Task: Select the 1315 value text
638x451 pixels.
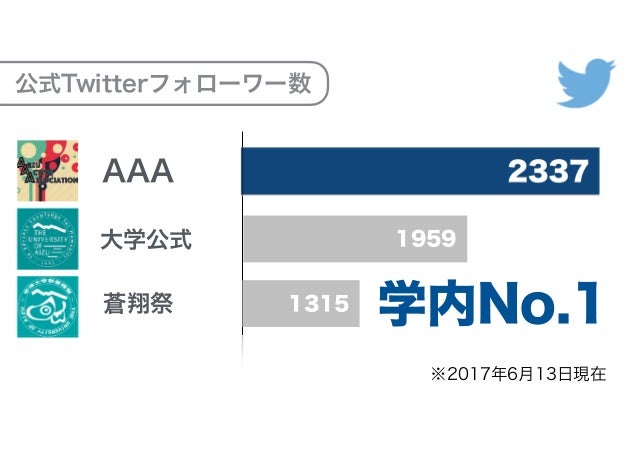Action: 319,303
